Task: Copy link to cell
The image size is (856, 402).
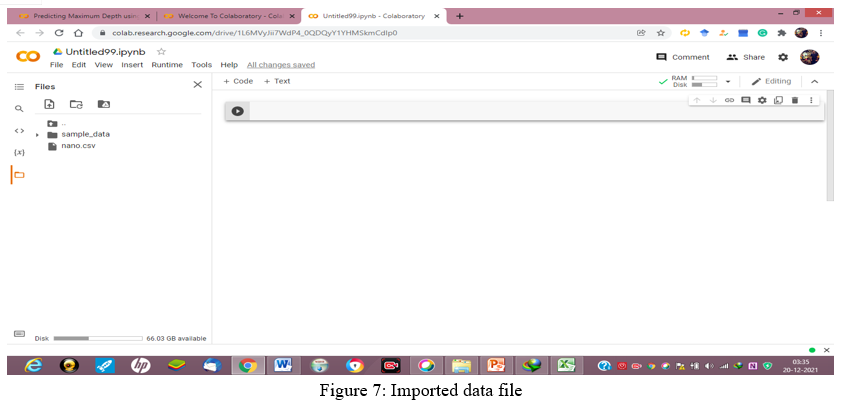Action: (729, 100)
